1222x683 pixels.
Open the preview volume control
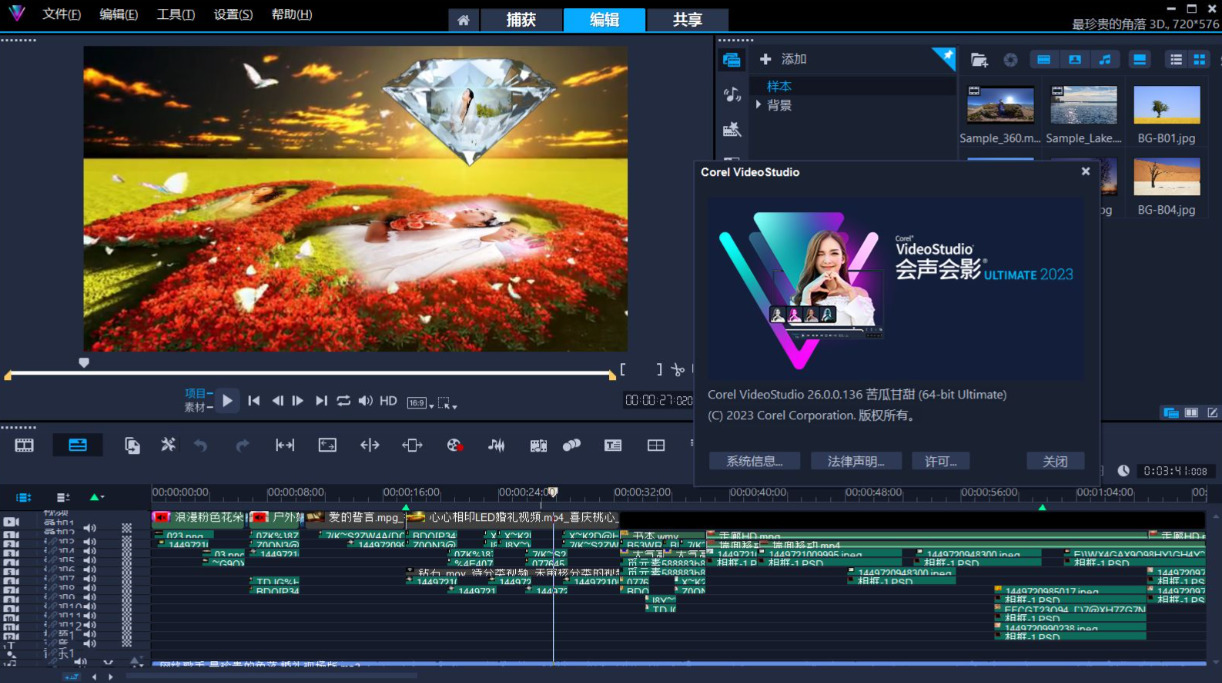click(x=365, y=401)
